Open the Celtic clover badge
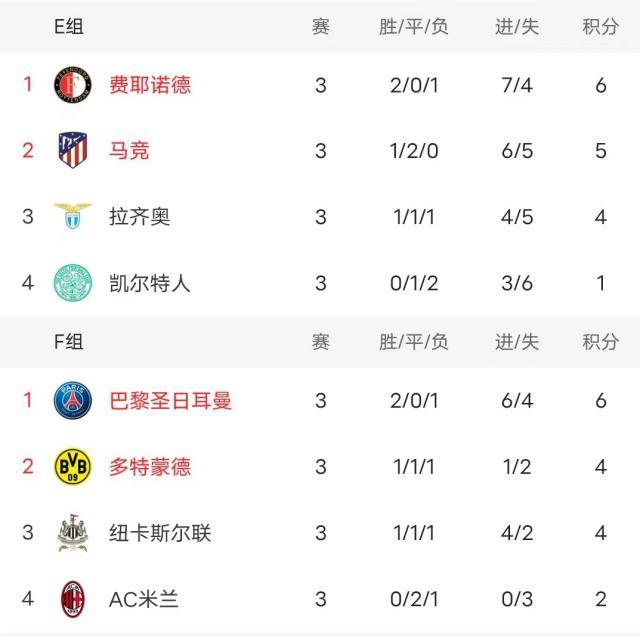The image size is (640, 636). tap(72, 283)
